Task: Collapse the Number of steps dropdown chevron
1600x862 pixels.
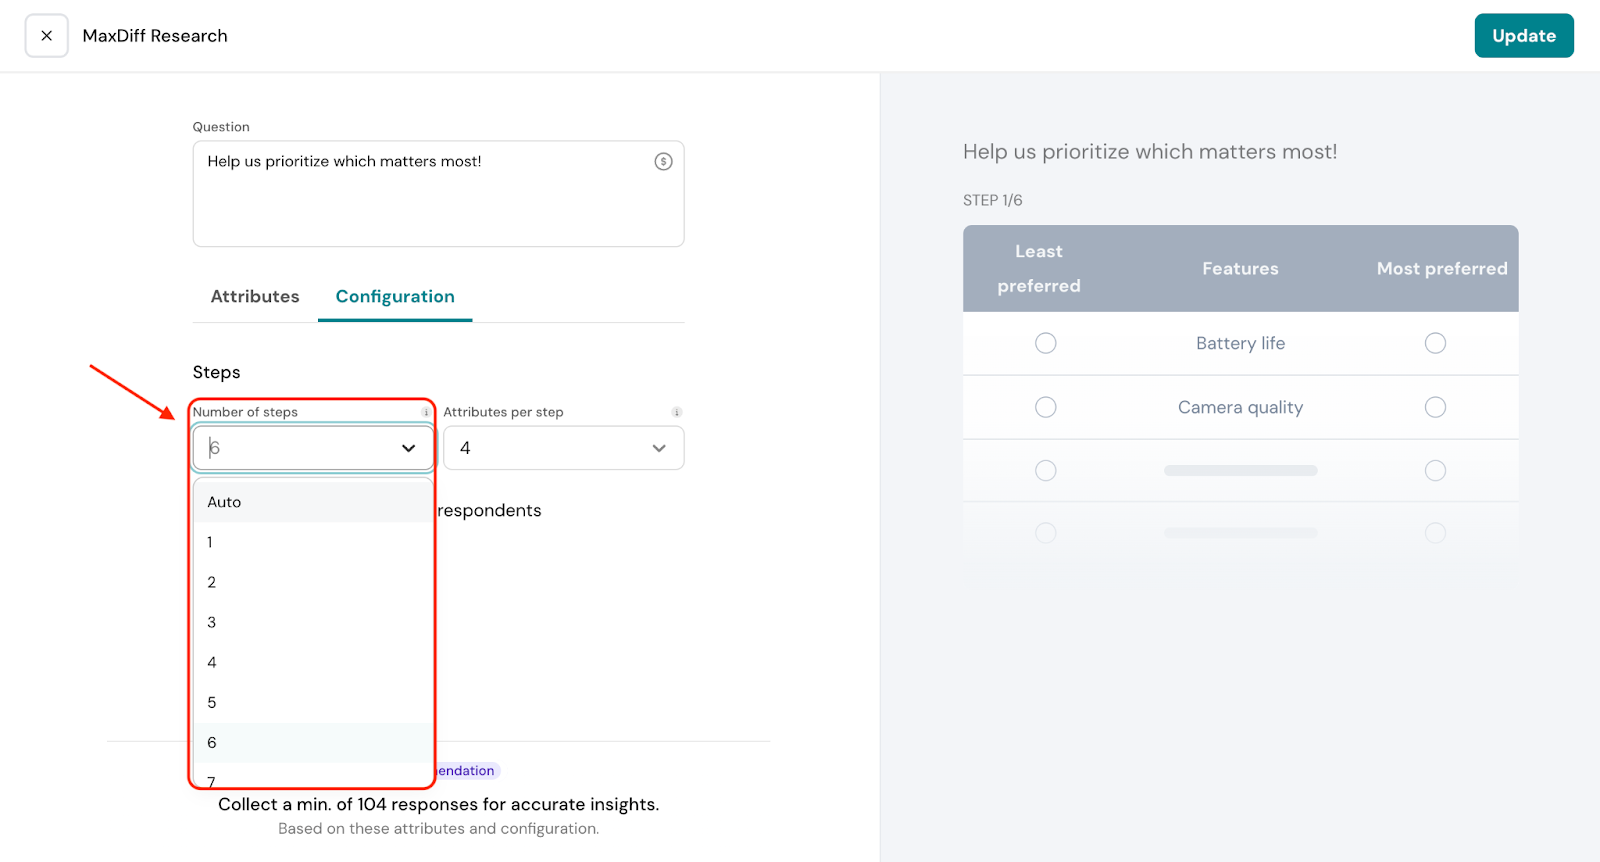Action: click(408, 448)
